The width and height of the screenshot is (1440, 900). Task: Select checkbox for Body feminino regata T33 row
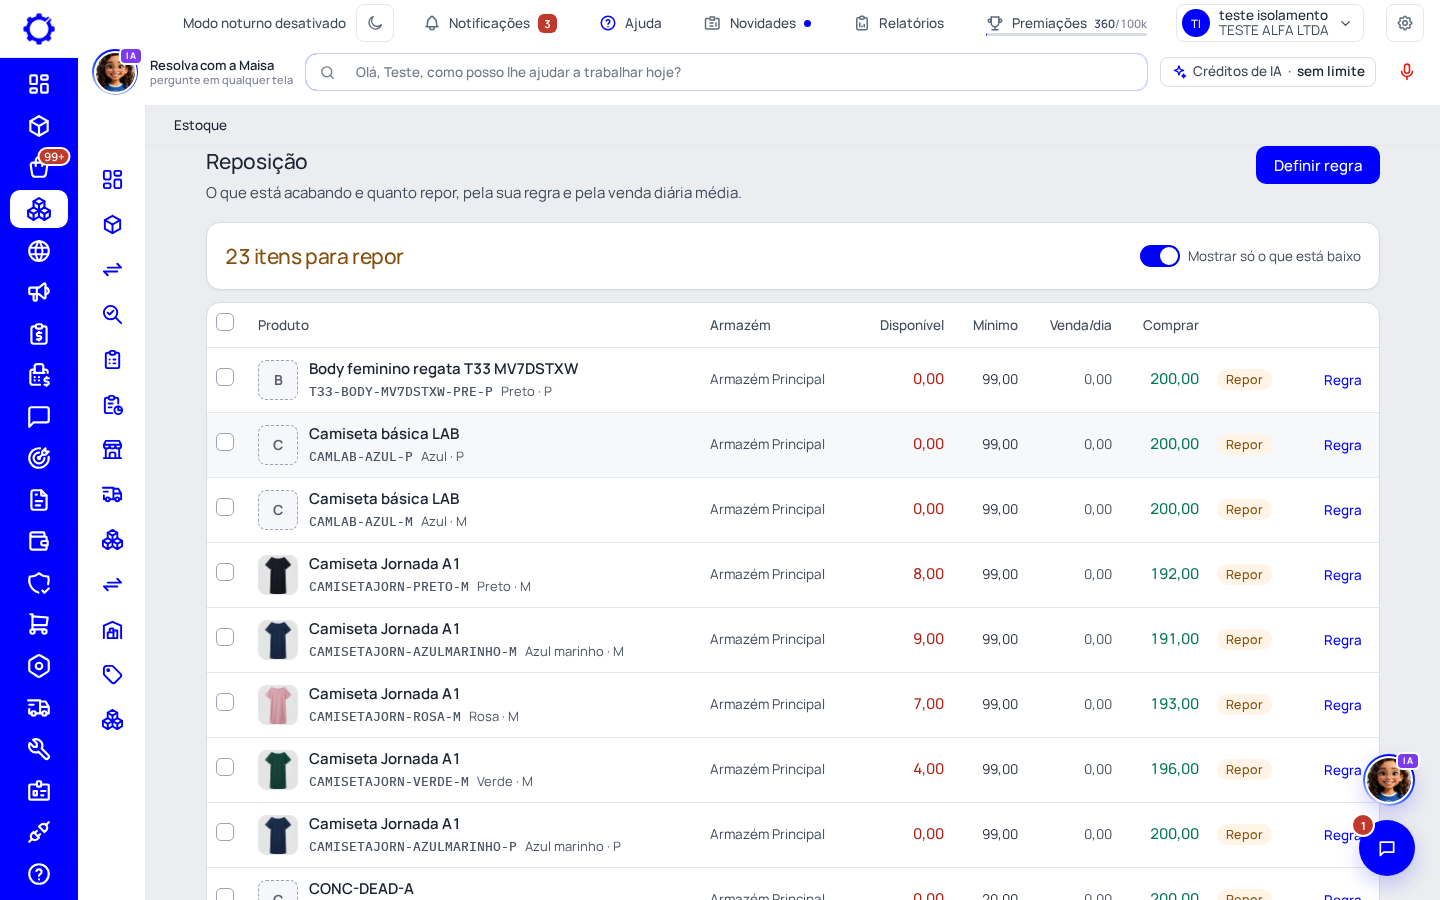pyautogui.click(x=225, y=377)
